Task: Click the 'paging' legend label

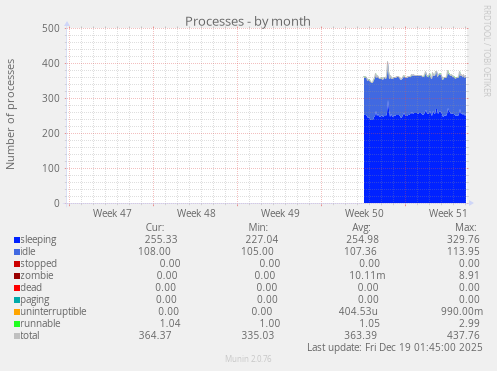Action: (35, 300)
